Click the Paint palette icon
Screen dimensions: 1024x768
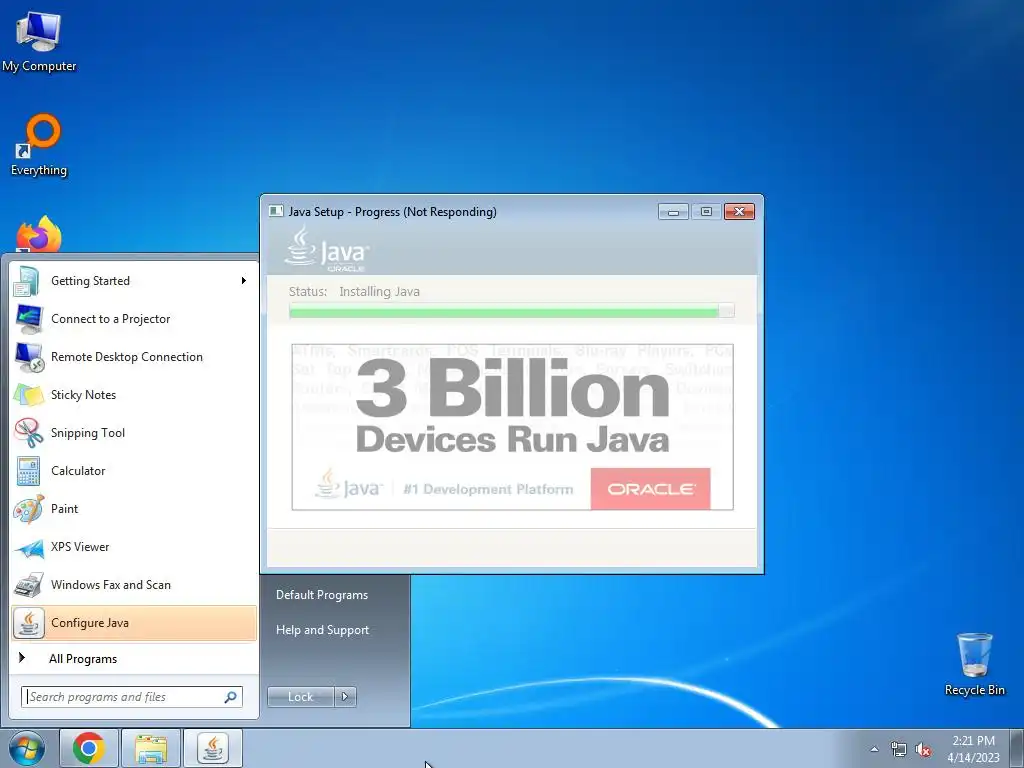(x=28, y=509)
